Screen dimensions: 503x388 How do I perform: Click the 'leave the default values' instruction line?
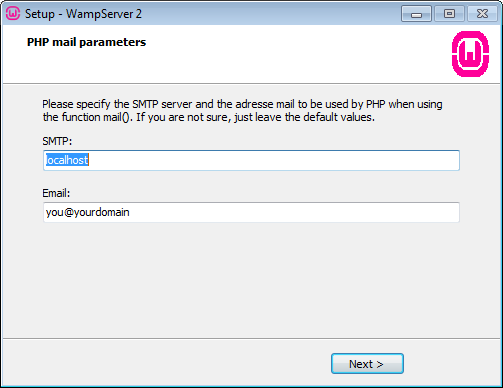pyautogui.click(x=209, y=117)
